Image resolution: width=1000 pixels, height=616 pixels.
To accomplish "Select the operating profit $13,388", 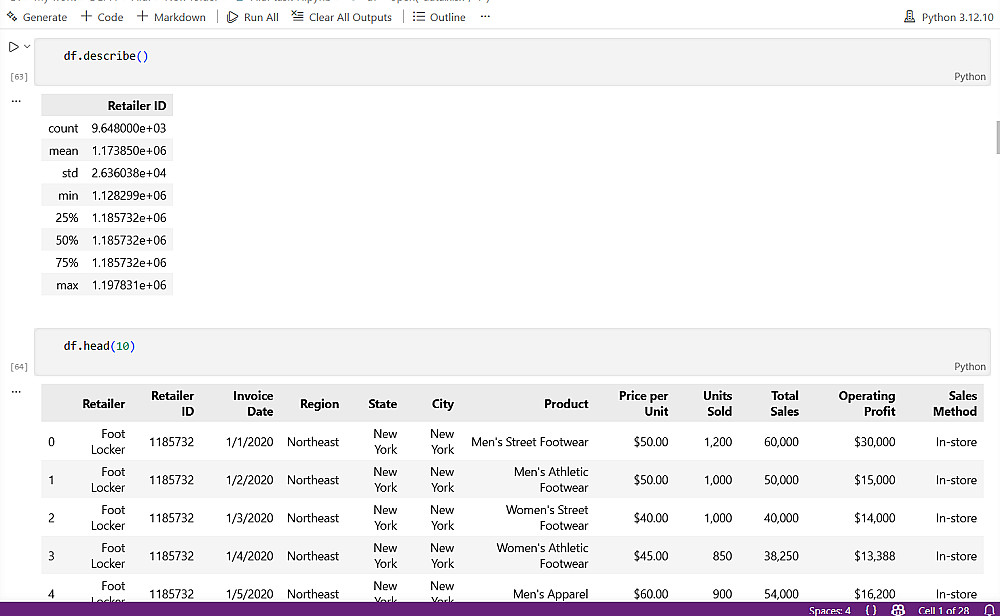I will (874, 556).
